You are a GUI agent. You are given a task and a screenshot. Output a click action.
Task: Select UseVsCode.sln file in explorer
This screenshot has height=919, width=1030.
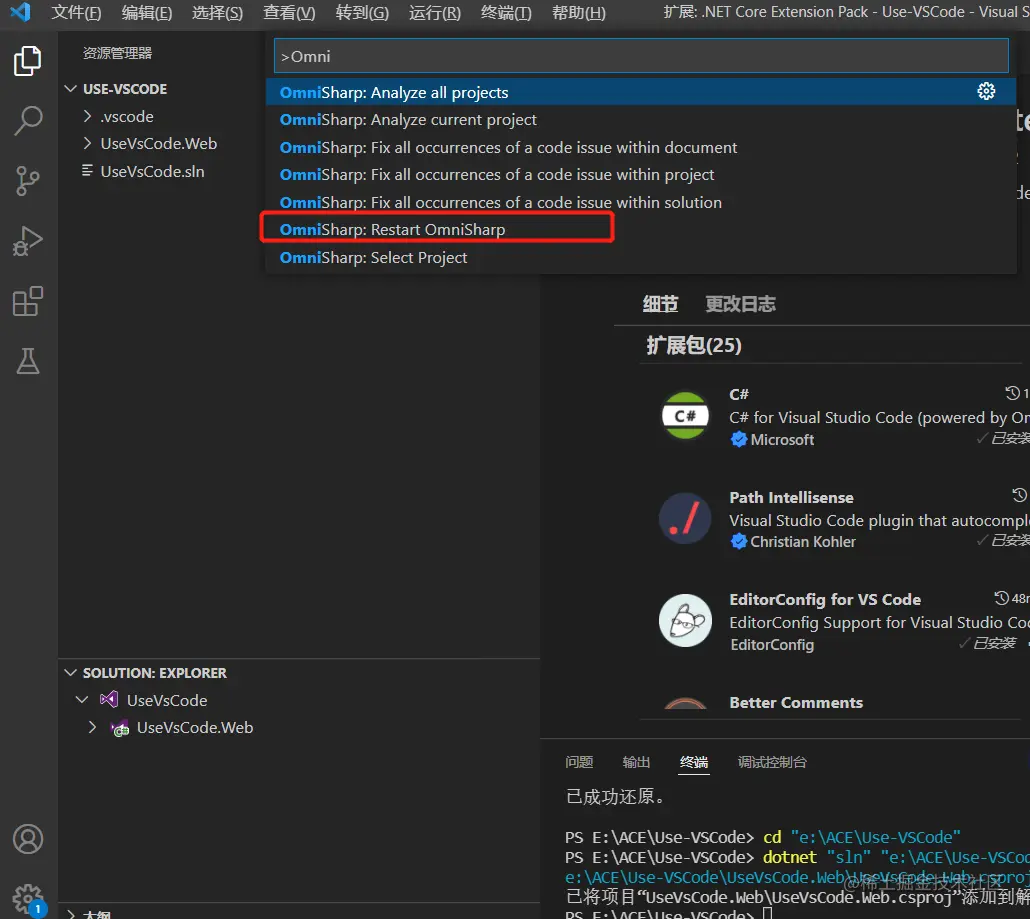(x=152, y=171)
